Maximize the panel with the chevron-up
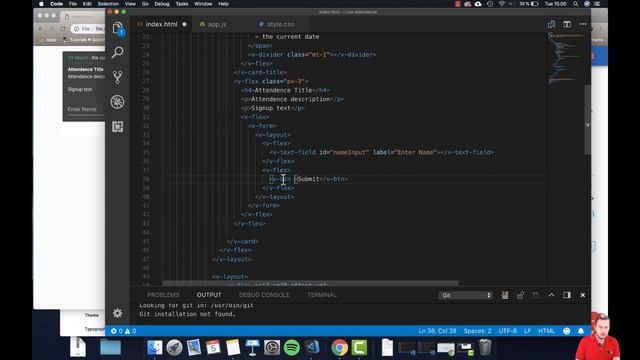 551,295
